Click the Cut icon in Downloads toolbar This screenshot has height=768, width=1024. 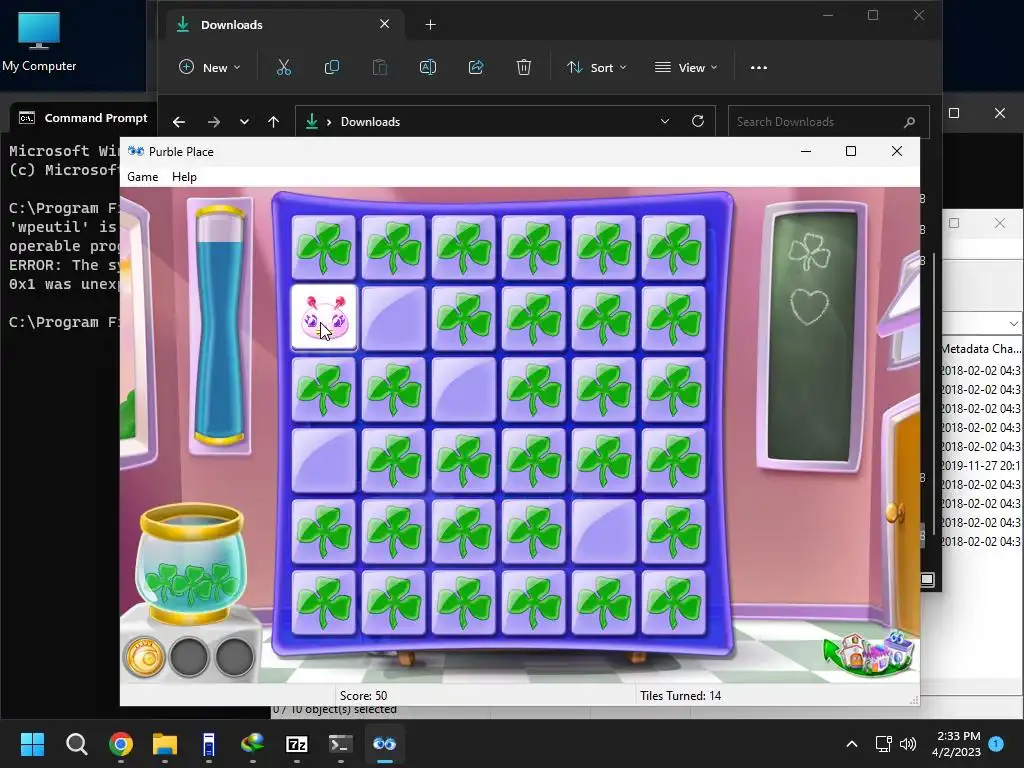283,67
